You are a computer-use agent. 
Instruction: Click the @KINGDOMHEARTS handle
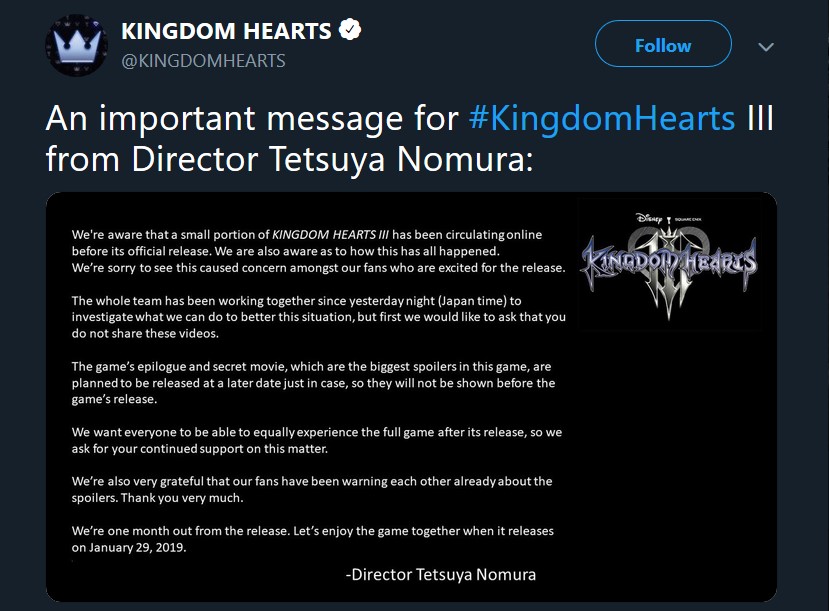[x=203, y=61]
